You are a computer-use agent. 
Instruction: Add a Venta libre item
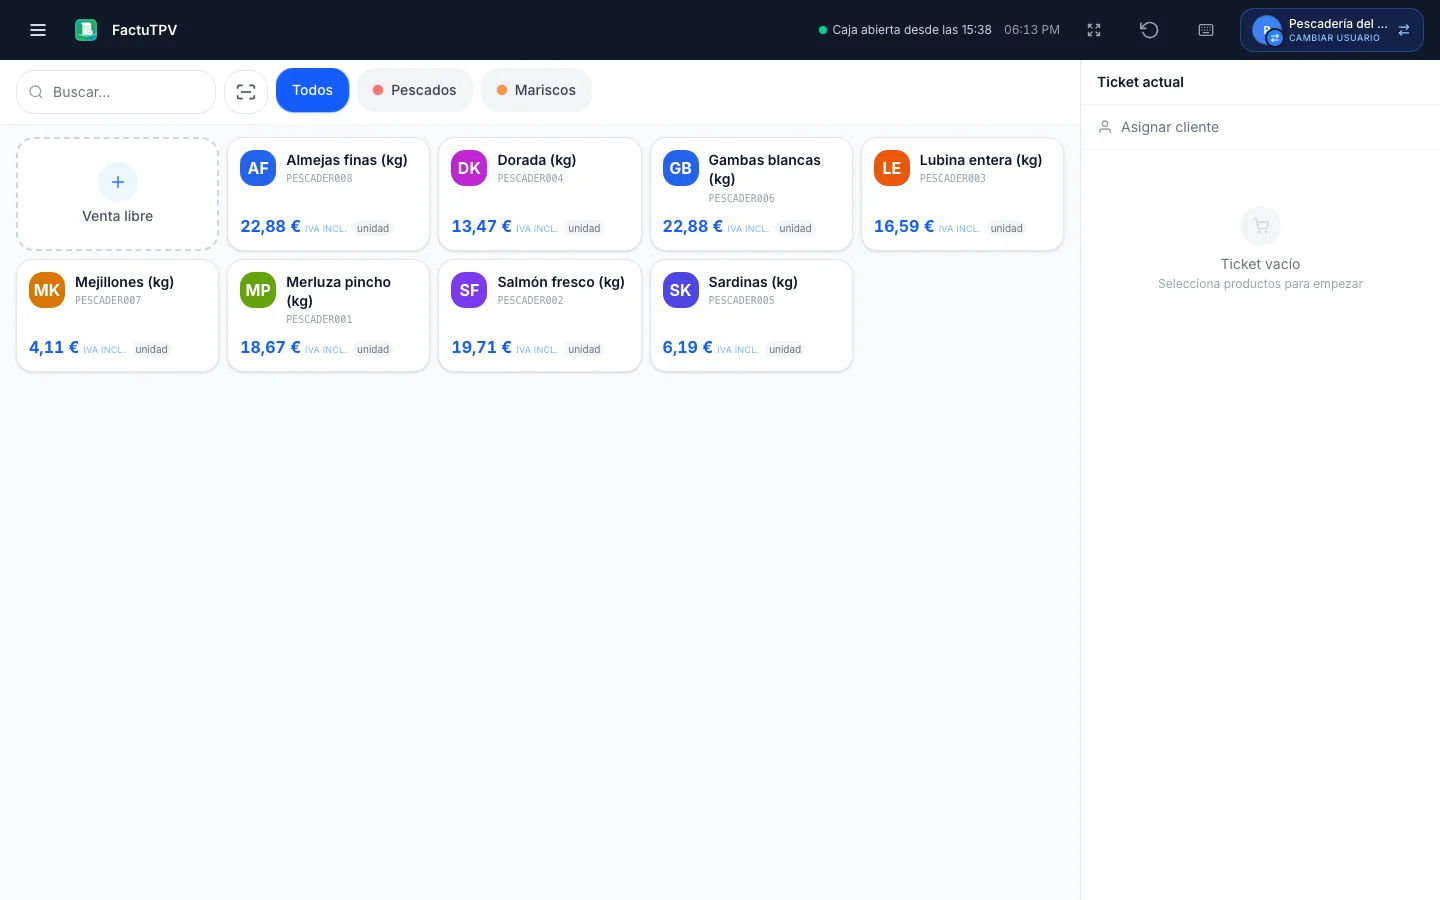(118, 194)
